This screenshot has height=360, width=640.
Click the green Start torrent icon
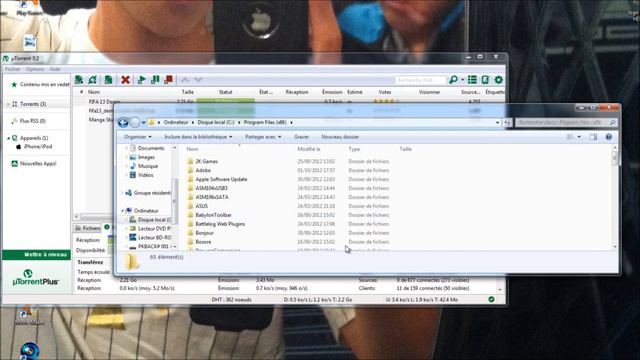[142, 80]
